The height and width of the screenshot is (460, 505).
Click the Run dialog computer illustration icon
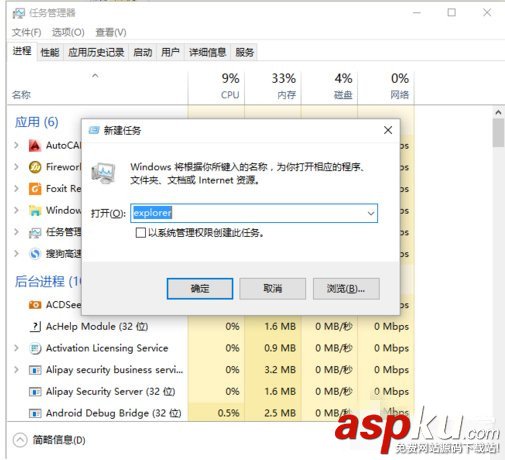tap(104, 173)
